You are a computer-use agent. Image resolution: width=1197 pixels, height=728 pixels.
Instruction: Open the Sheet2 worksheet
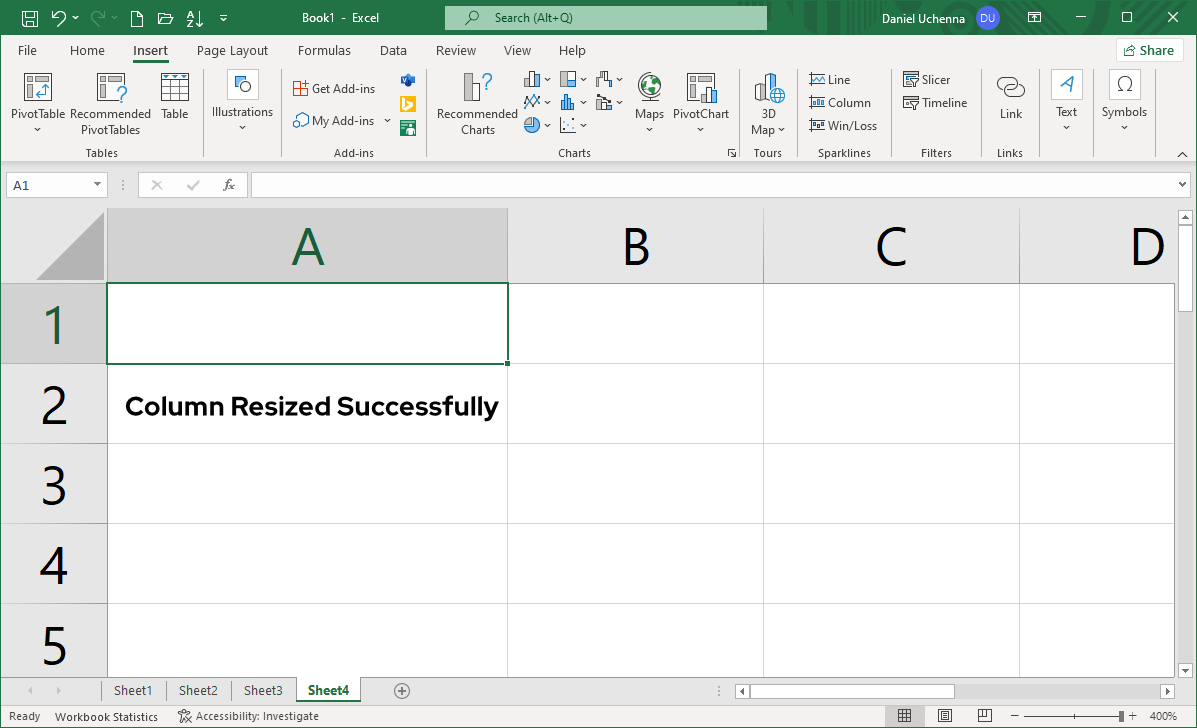pyautogui.click(x=197, y=690)
